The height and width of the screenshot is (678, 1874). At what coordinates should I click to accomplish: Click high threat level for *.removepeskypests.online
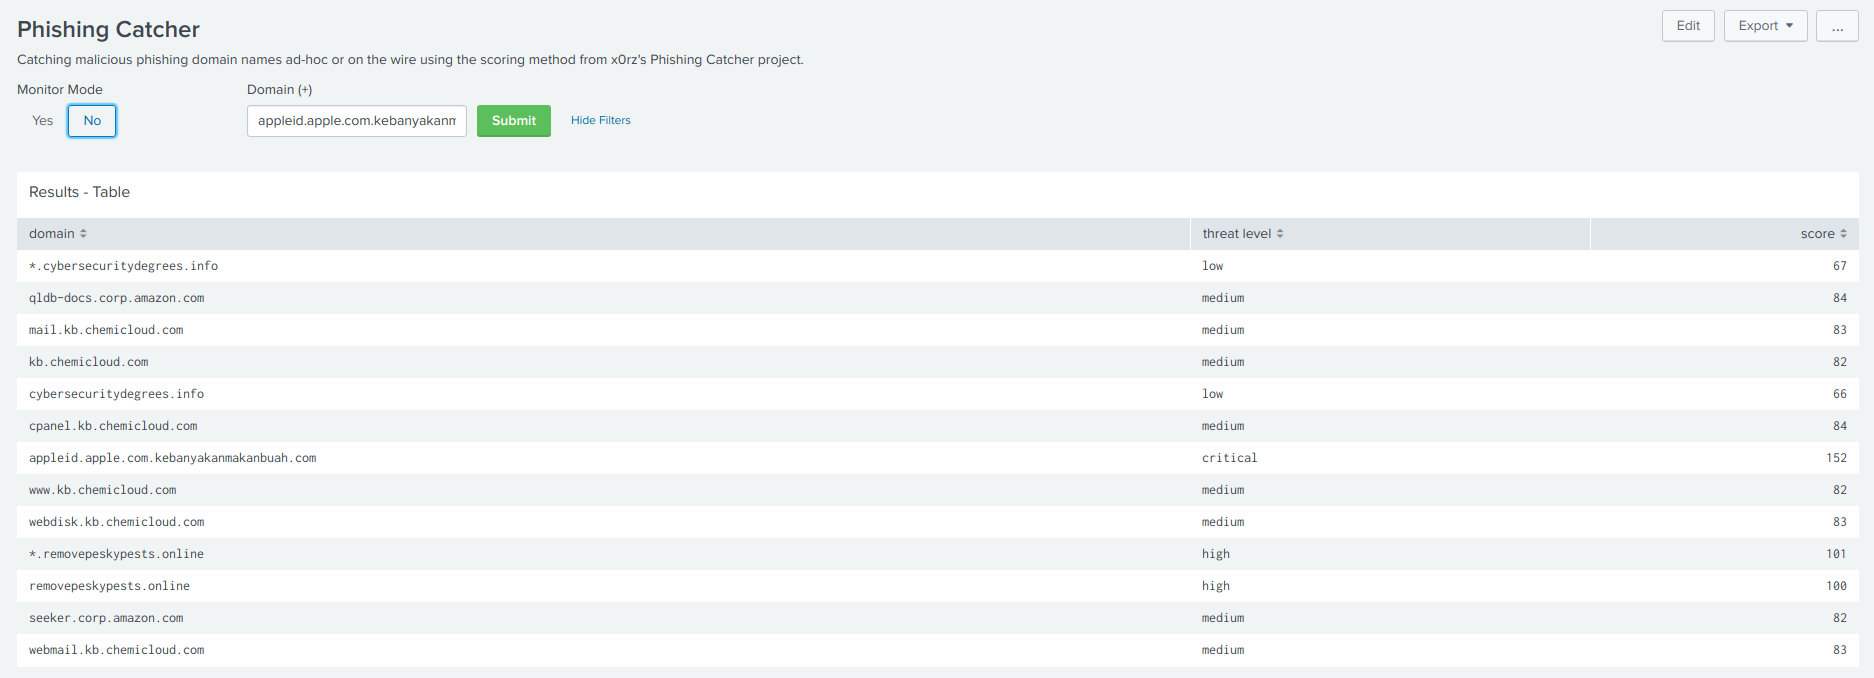click(1216, 554)
